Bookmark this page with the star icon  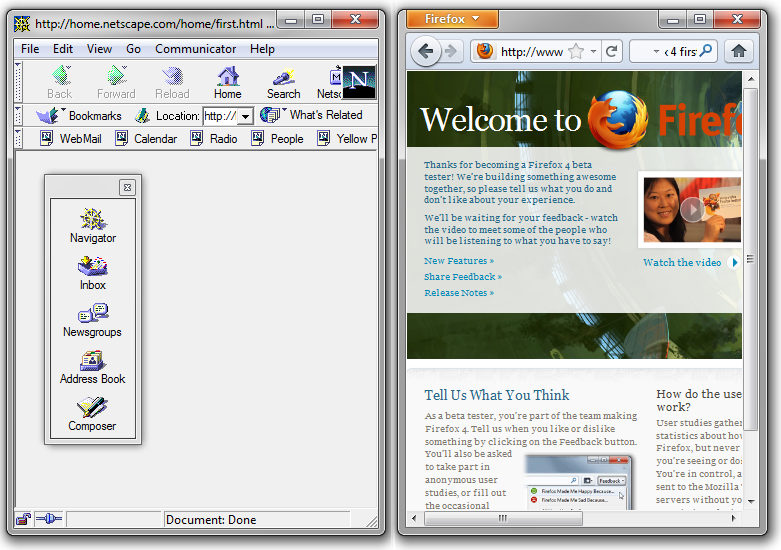tap(576, 51)
